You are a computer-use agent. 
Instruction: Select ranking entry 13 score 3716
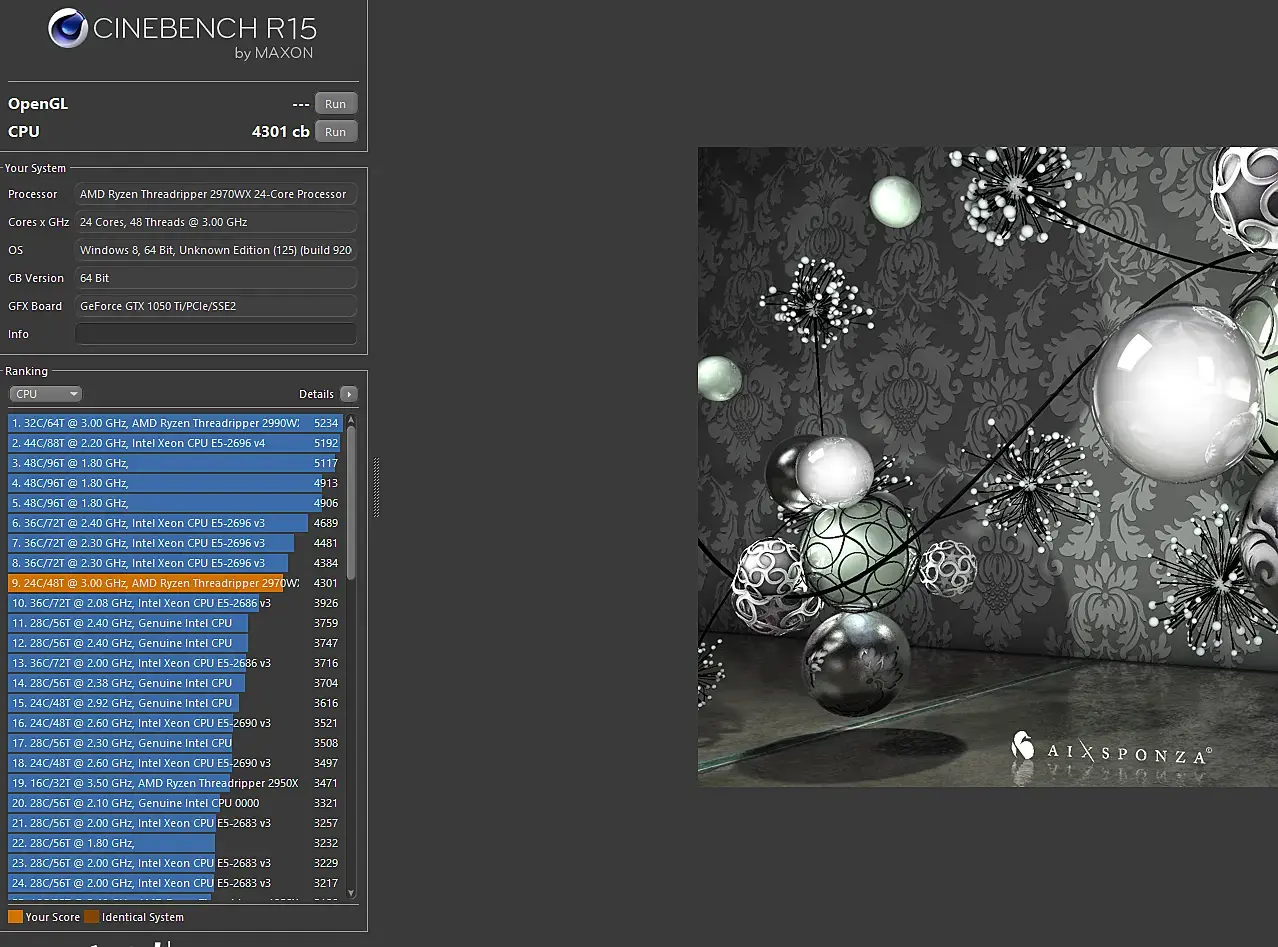tap(176, 663)
